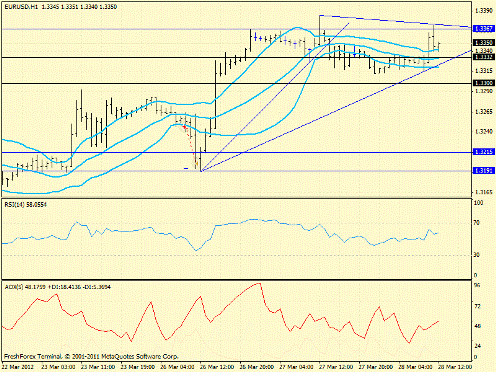496x372 pixels.
Task: Click the 1.3240 price axis value
Action: pos(484,131)
